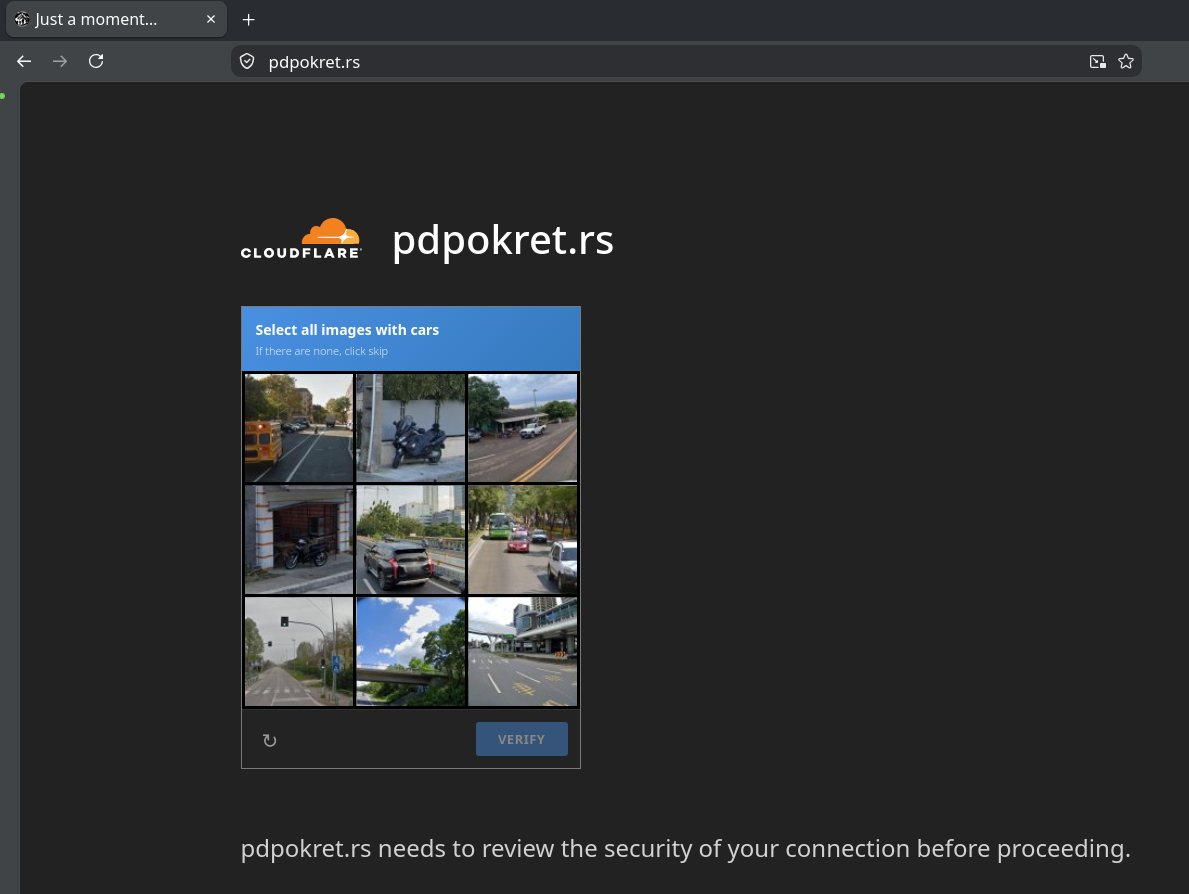The image size is (1189, 894).
Task: Select the image with the yellow school bus
Action: tap(299, 428)
